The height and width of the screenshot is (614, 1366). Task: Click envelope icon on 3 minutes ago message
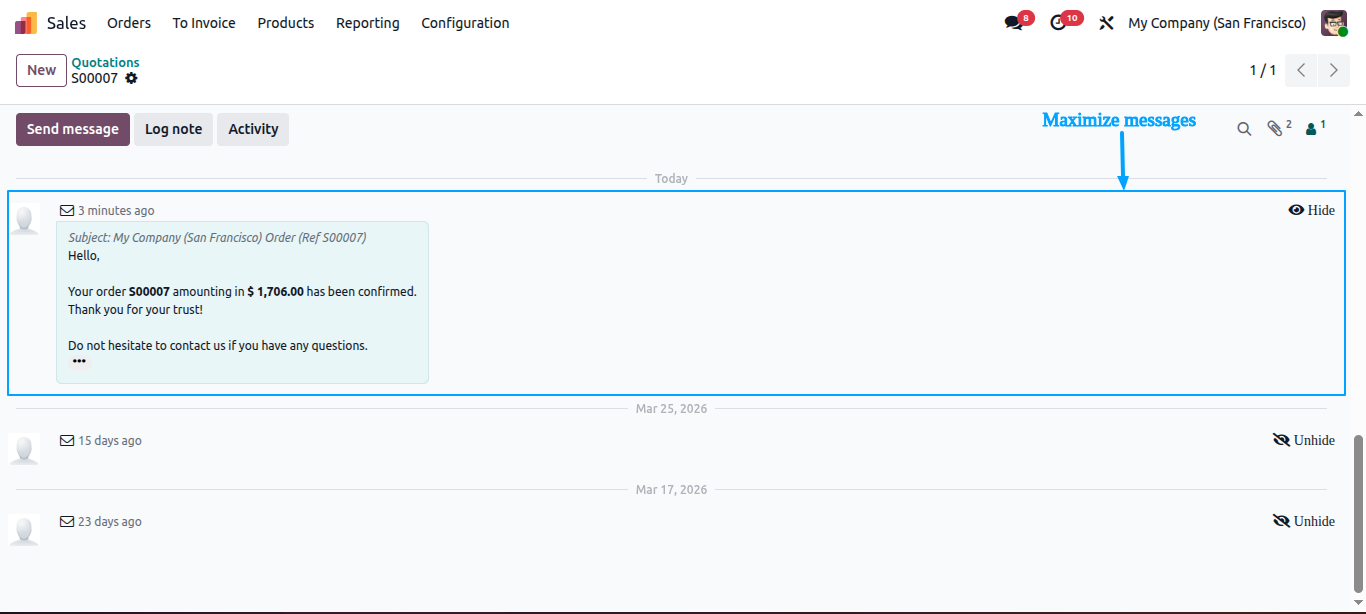(67, 211)
